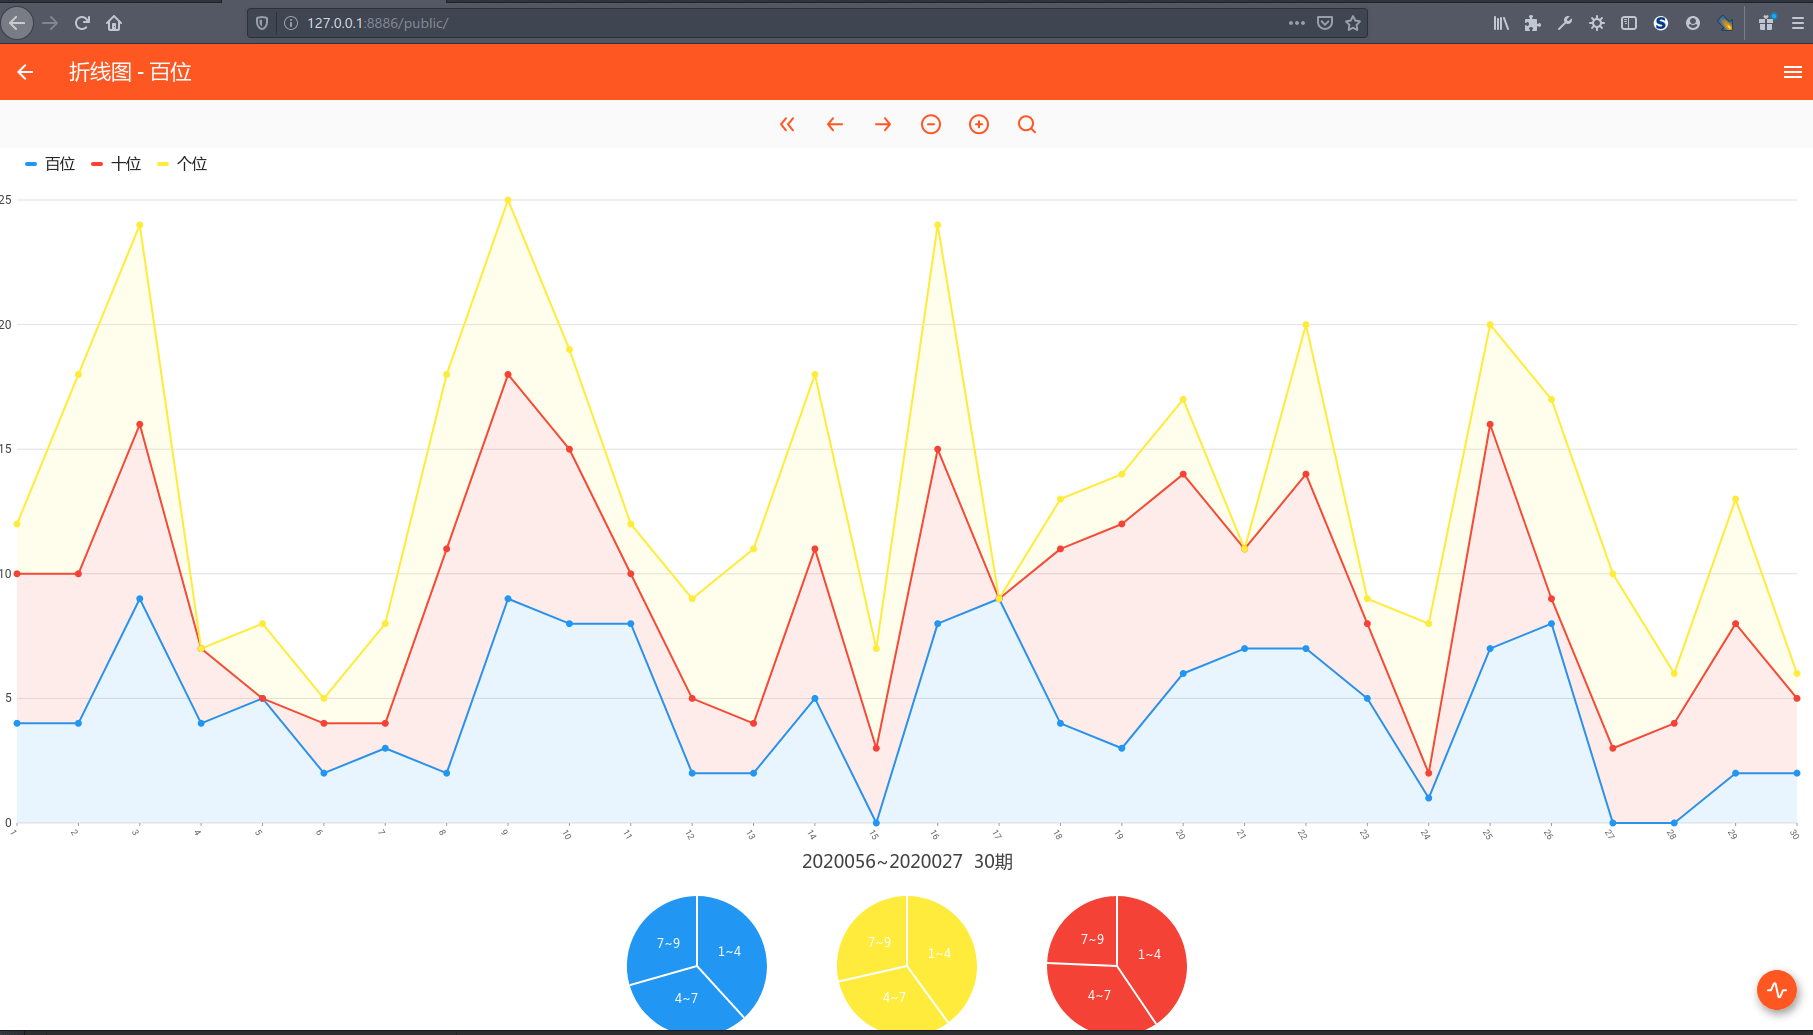Increase periods with plus circle icon
Image resolution: width=1813 pixels, height=1035 pixels.
(979, 124)
